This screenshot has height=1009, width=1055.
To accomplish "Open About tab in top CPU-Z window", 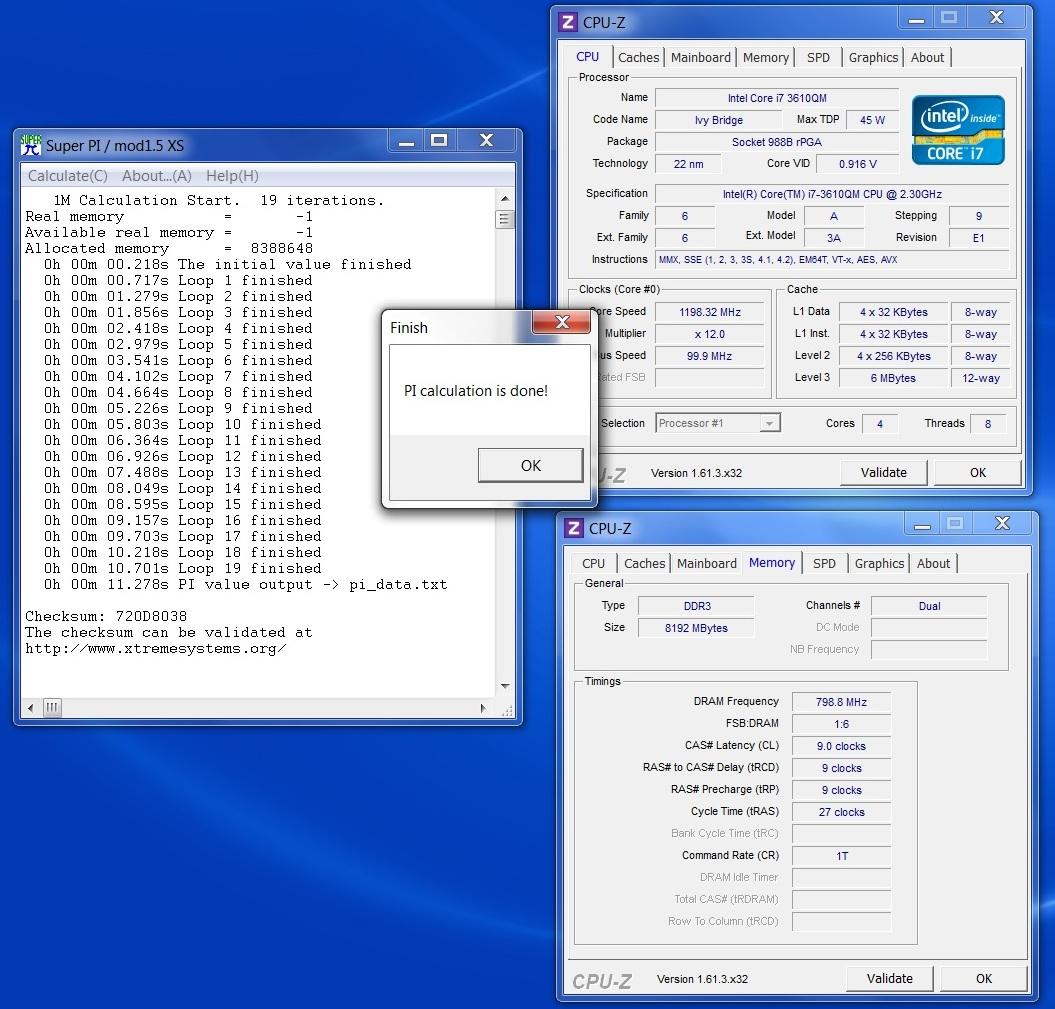I will pos(927,57).
